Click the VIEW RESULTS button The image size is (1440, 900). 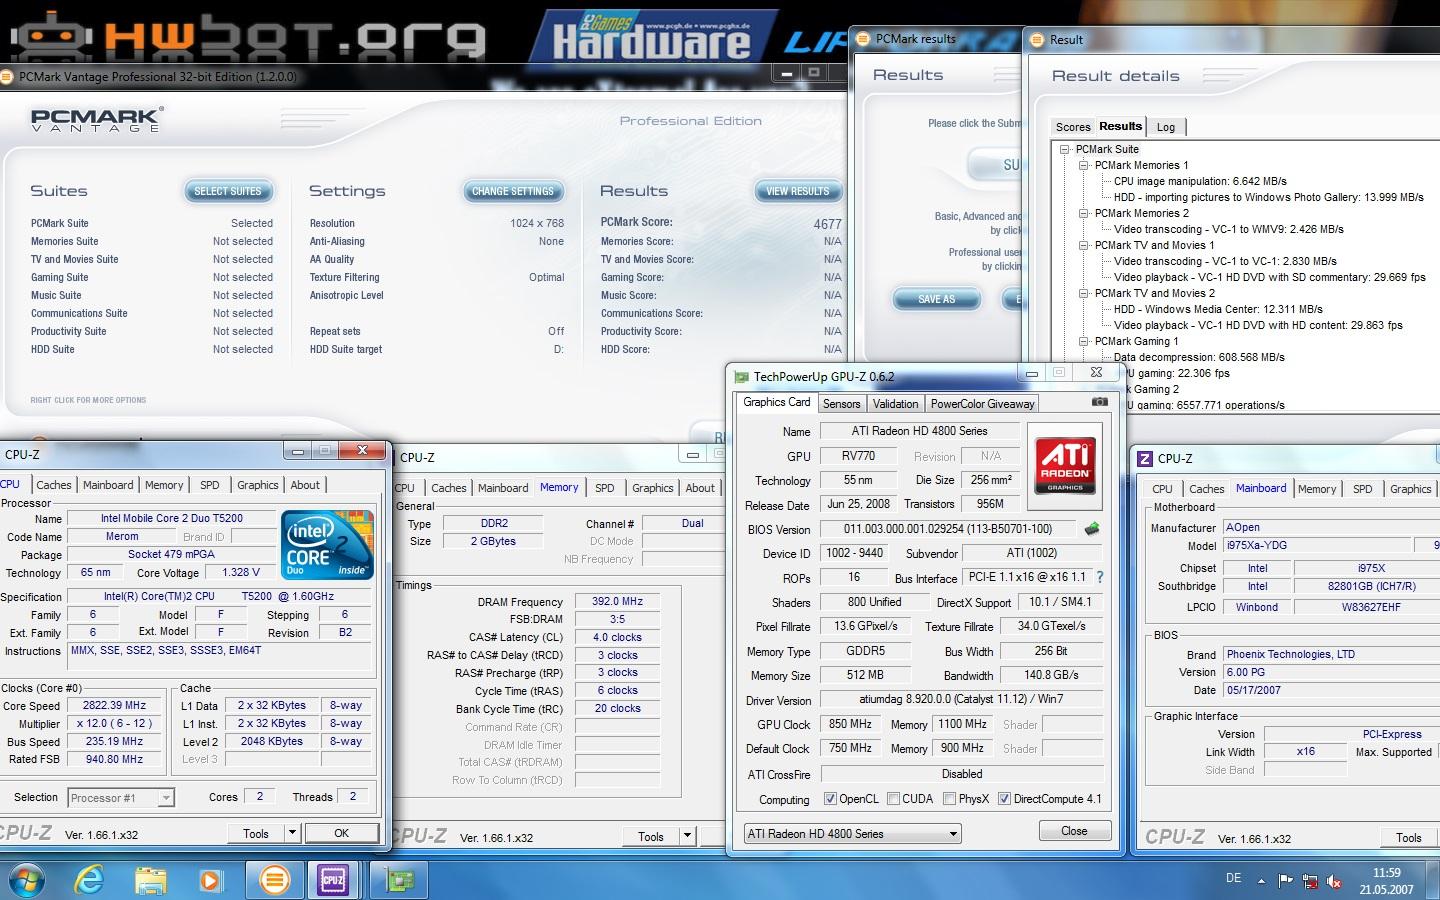[797, 191]
